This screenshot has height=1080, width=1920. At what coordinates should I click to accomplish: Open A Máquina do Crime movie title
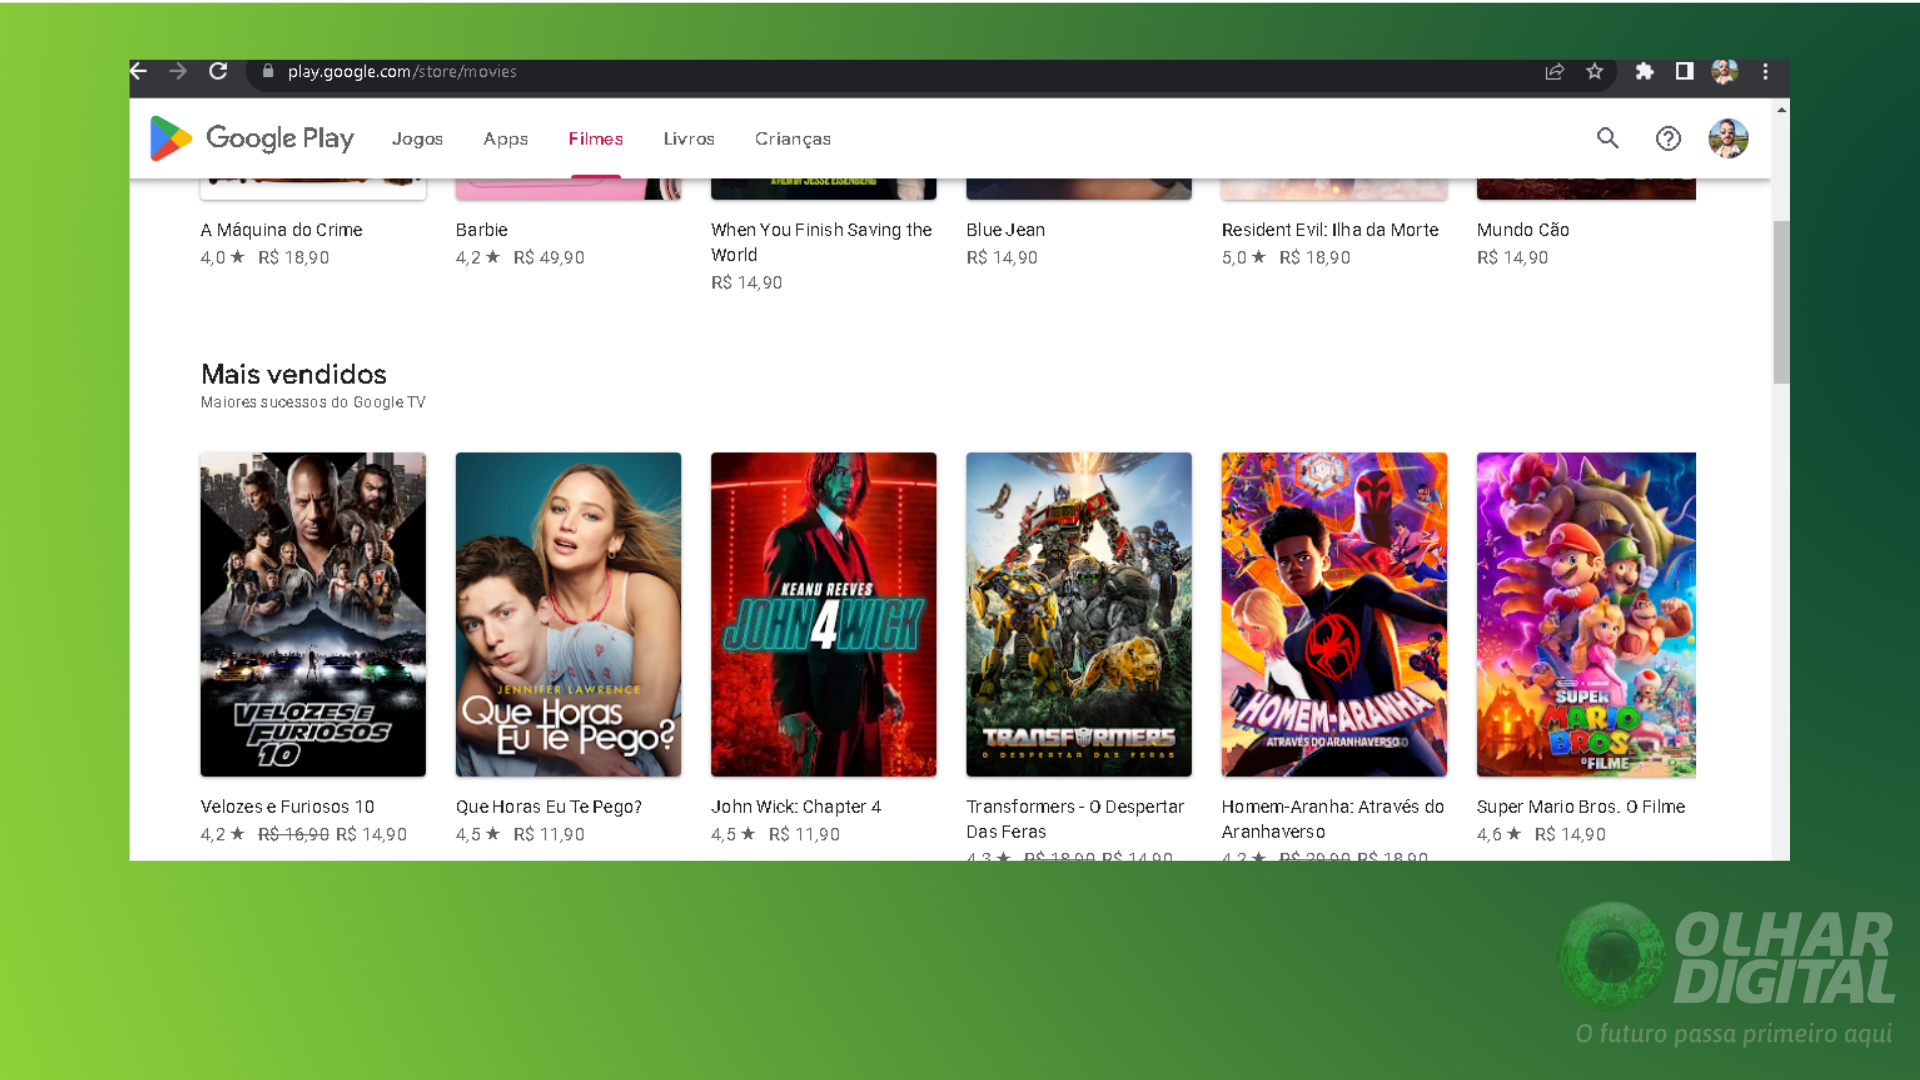tap(281, 230)
